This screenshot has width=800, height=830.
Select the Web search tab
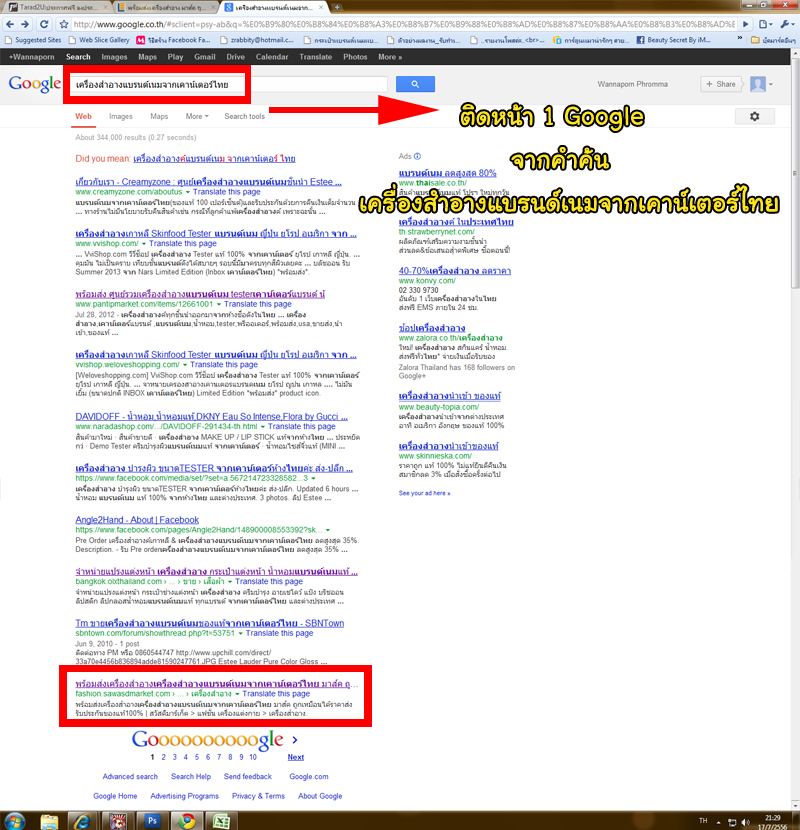(x=83, y=116)
